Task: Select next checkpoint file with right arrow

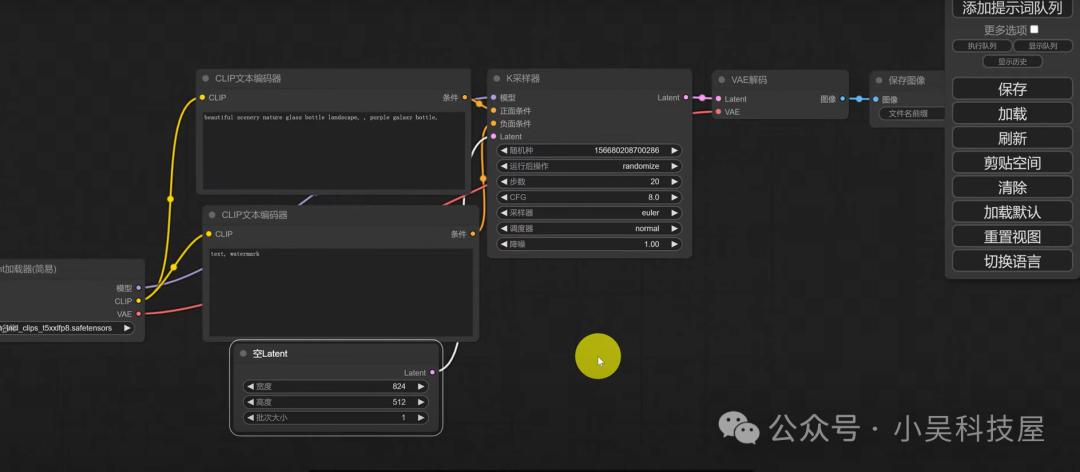Action: point(127,328)
